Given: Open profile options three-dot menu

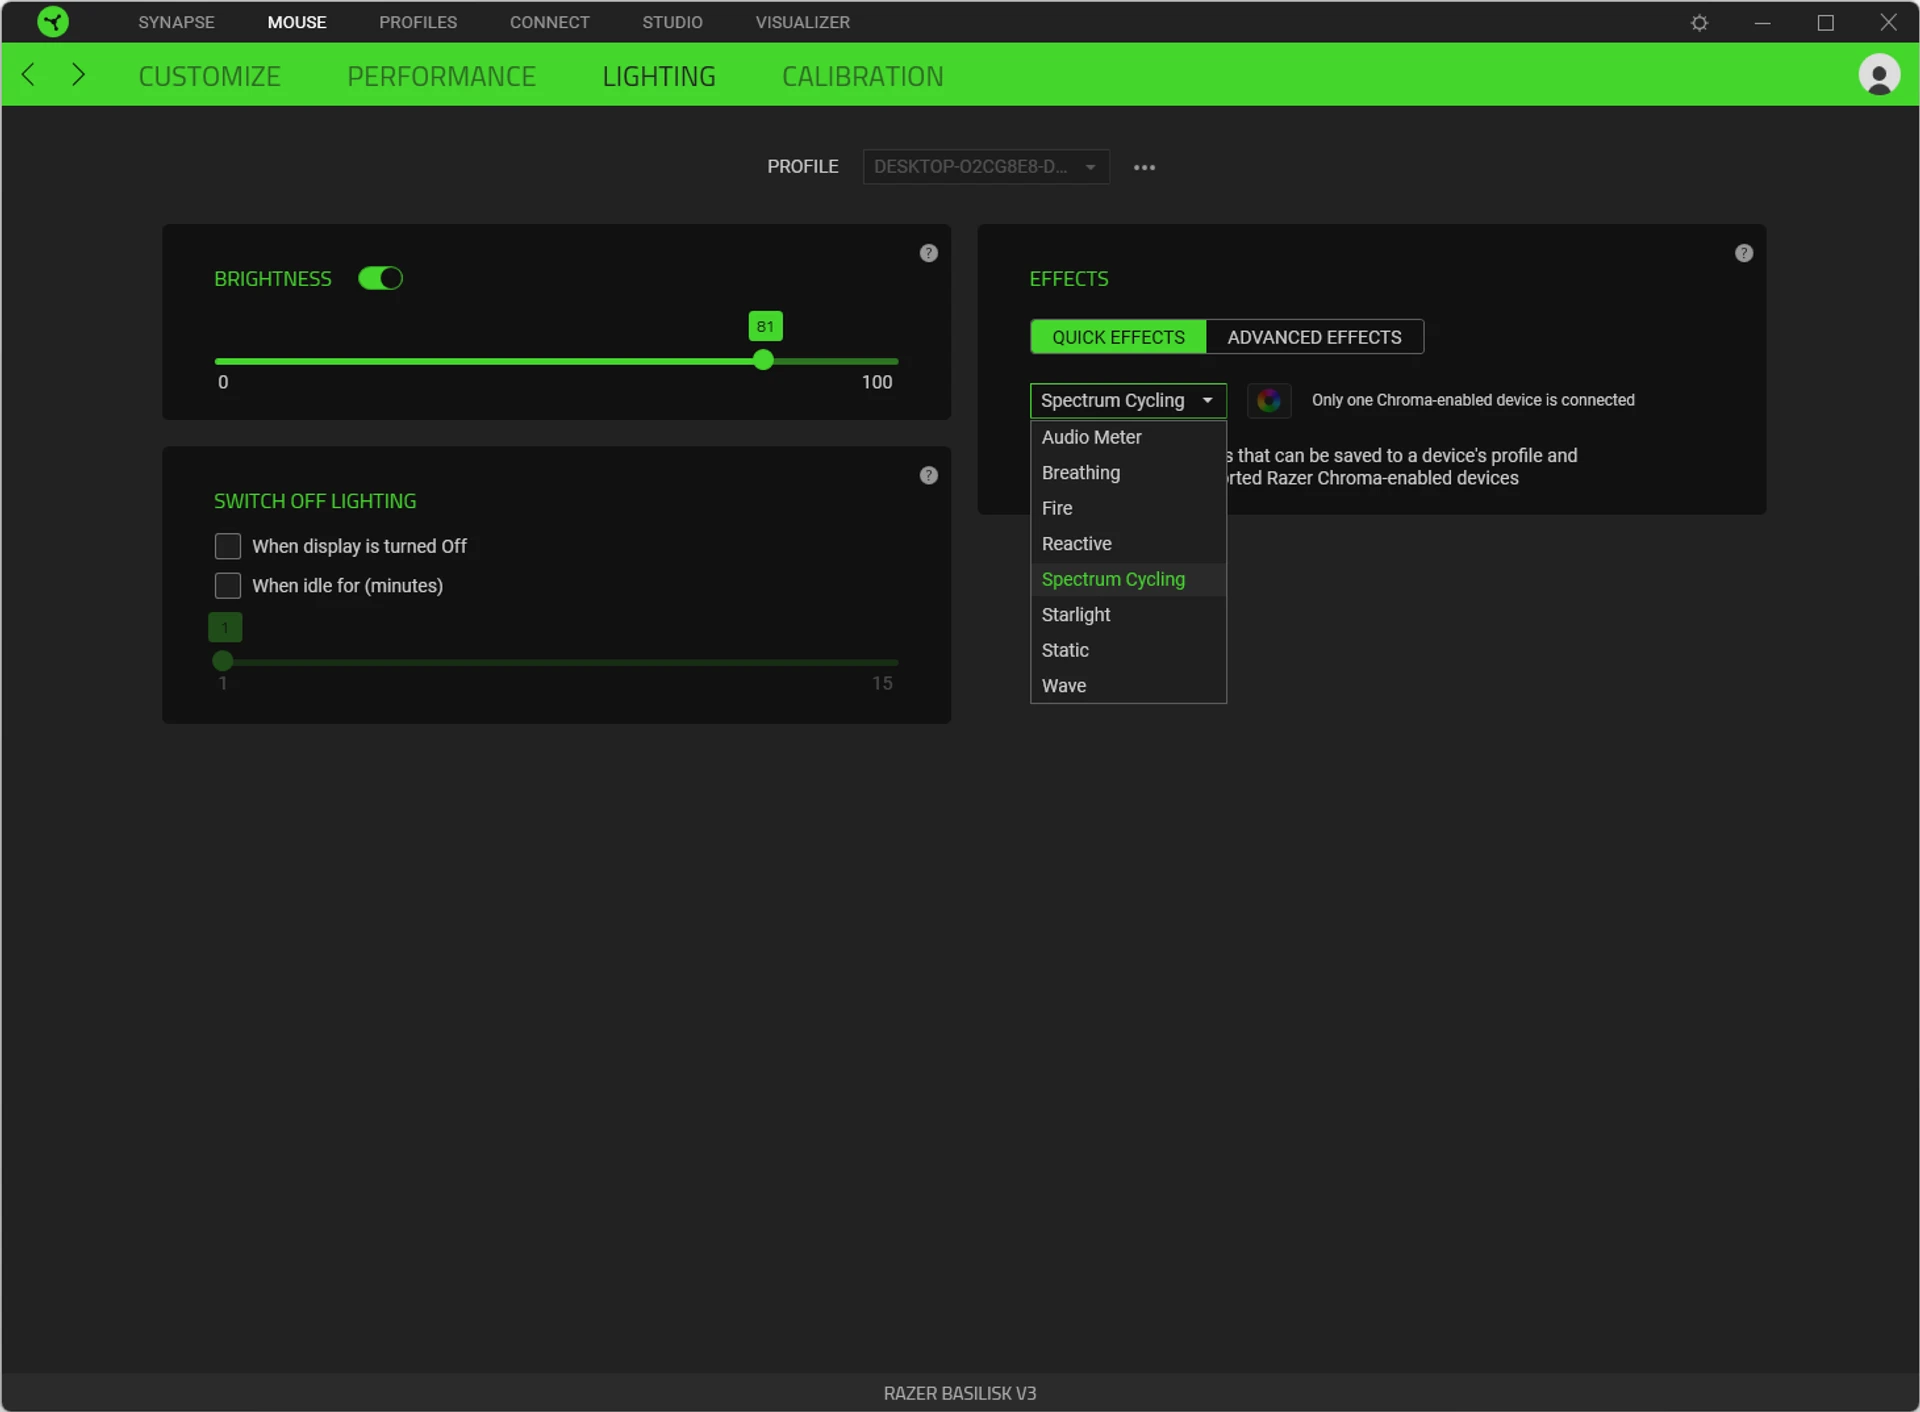Looking at the screenshot, I should point(1144,167).
